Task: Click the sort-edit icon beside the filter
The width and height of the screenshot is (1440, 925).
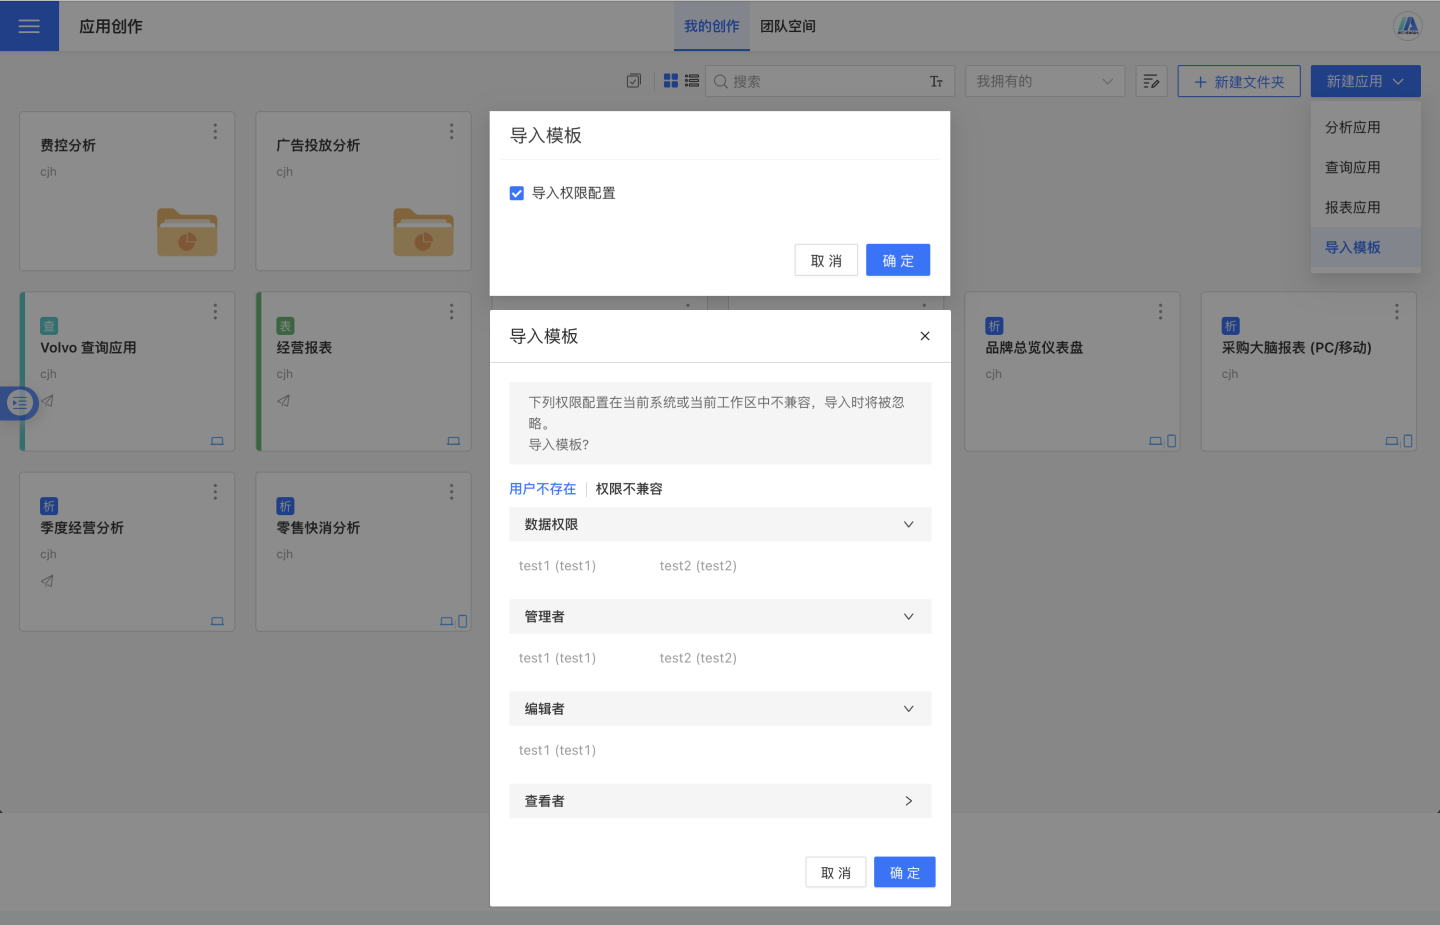Action: 1151,82
